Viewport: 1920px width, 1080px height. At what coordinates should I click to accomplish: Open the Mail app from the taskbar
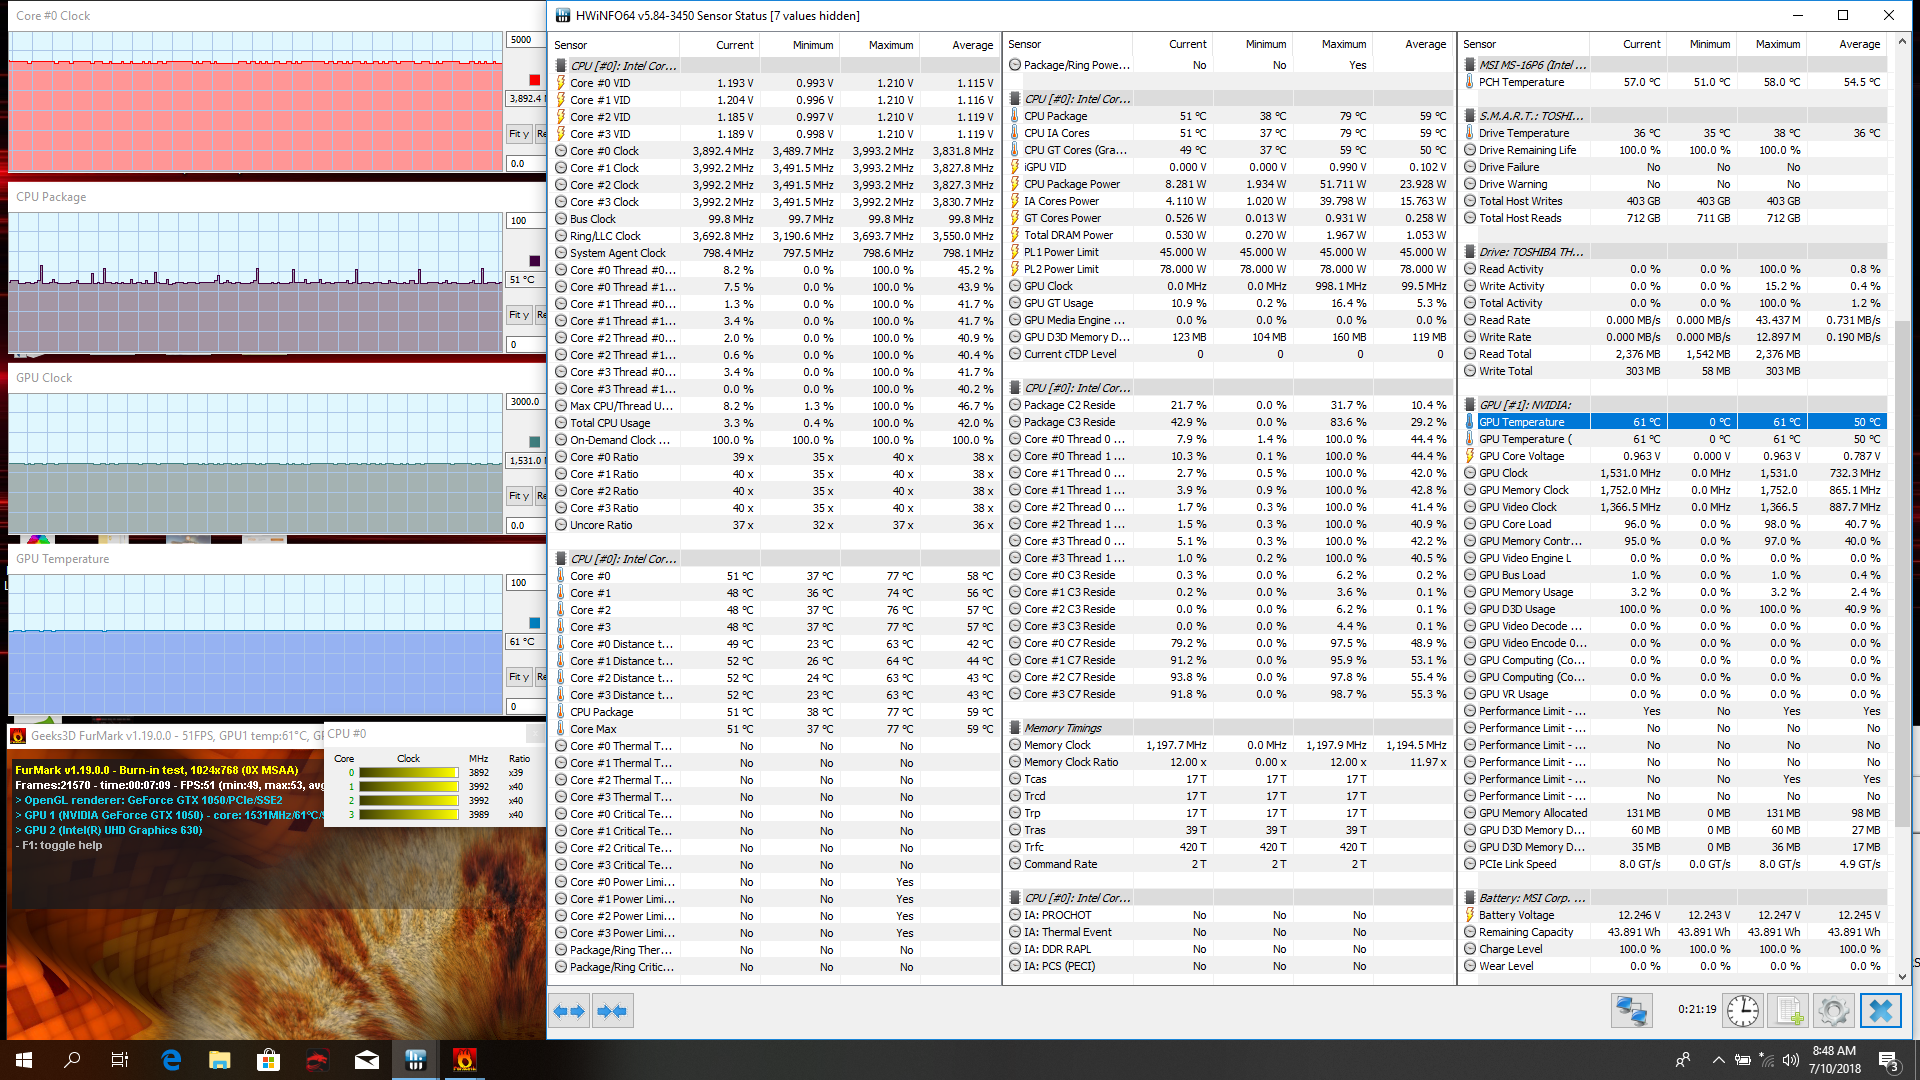tap(367, 1060)
